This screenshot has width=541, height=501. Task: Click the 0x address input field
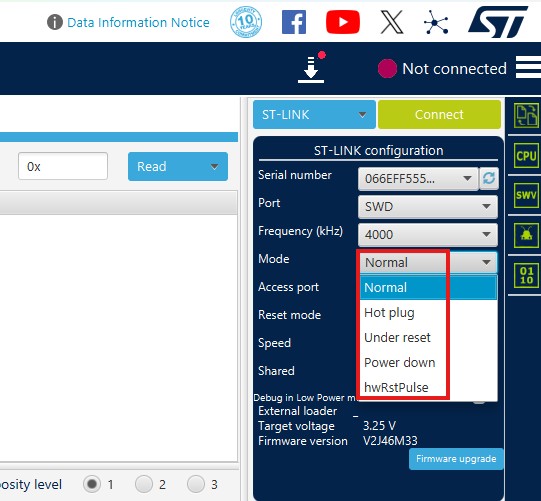[x=63, y=166]
